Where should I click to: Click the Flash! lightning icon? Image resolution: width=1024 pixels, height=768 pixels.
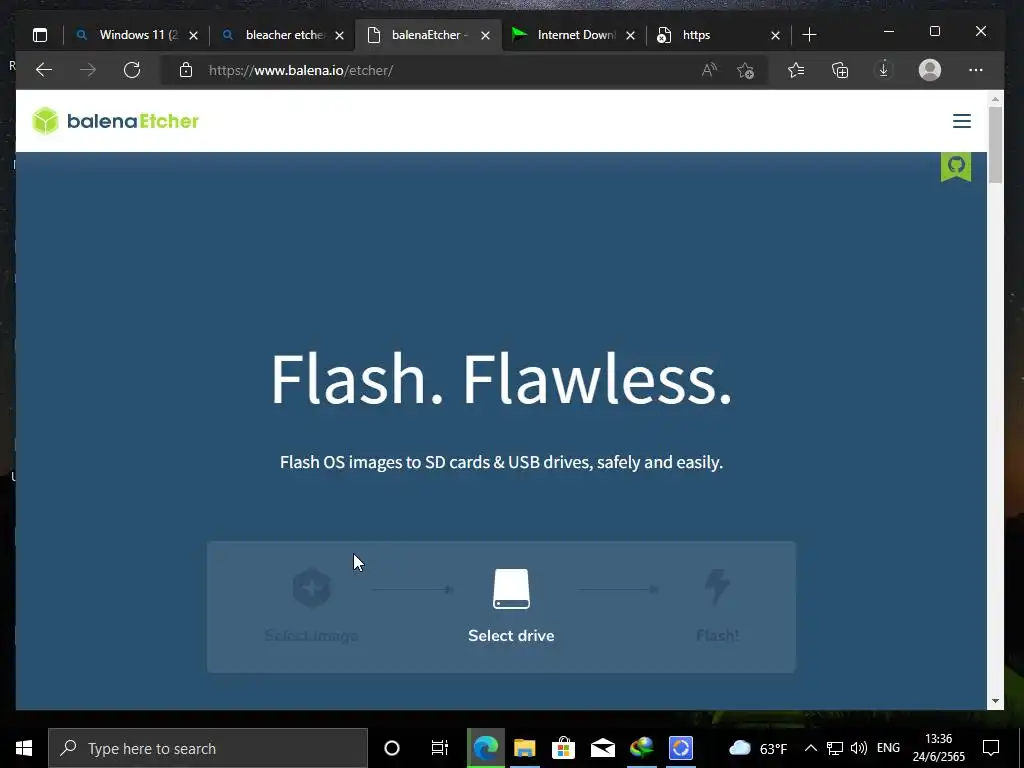717,586
